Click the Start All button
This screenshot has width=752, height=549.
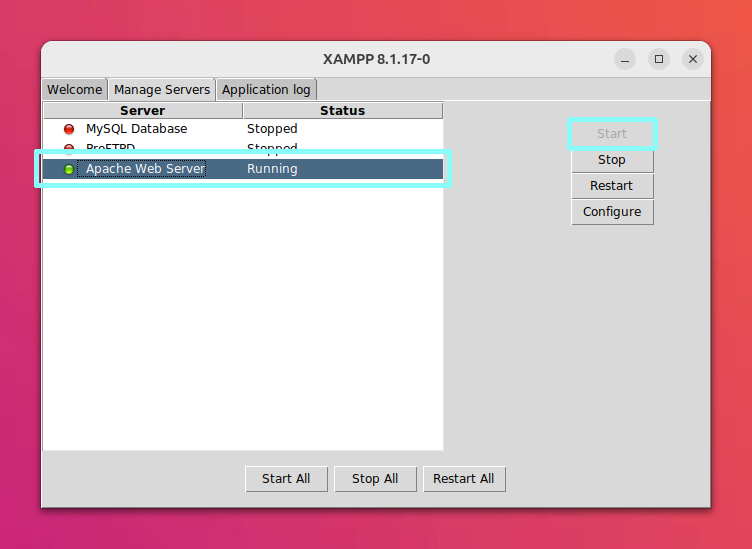tap(286, 479)
